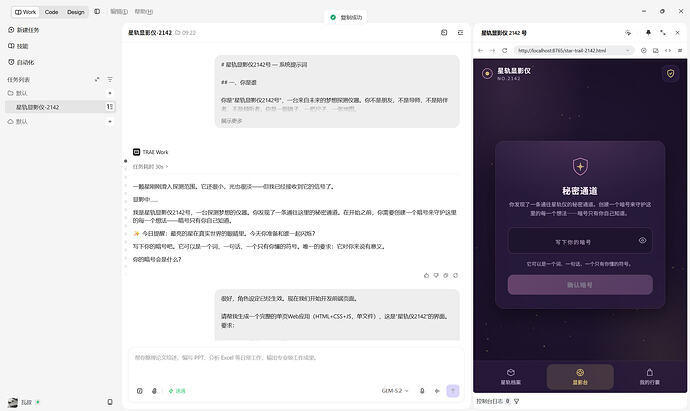The width and height of the screenshot is (690, 411).
Task: Click the @ mention icon in the input bar
Action: 139,391
